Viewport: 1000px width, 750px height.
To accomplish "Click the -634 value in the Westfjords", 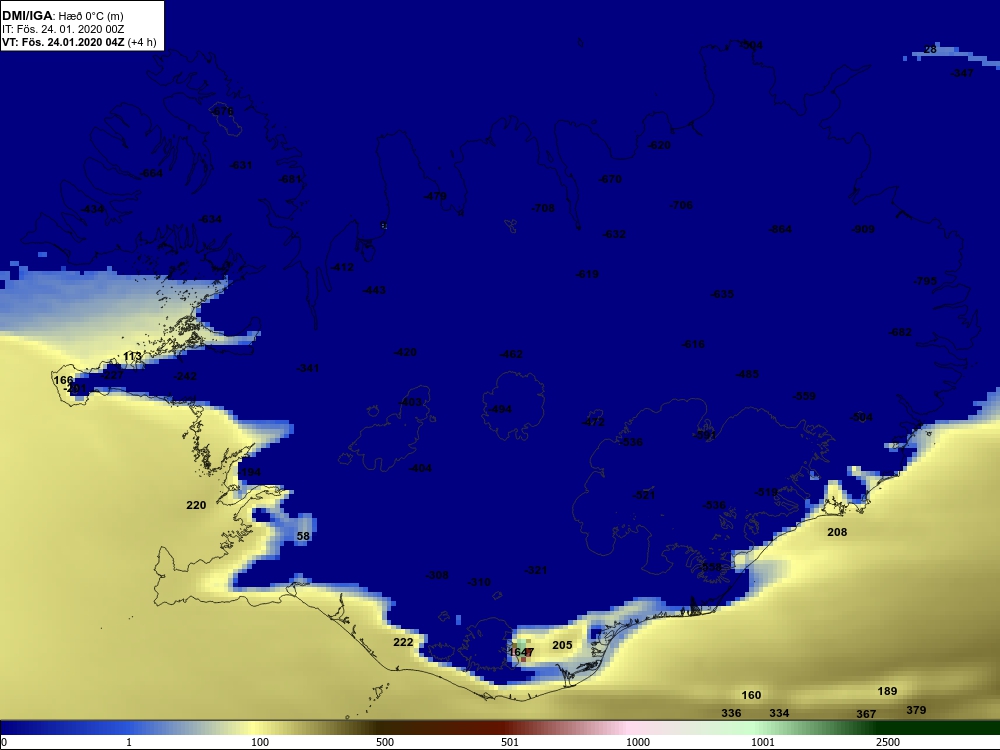I will (210, 219).
